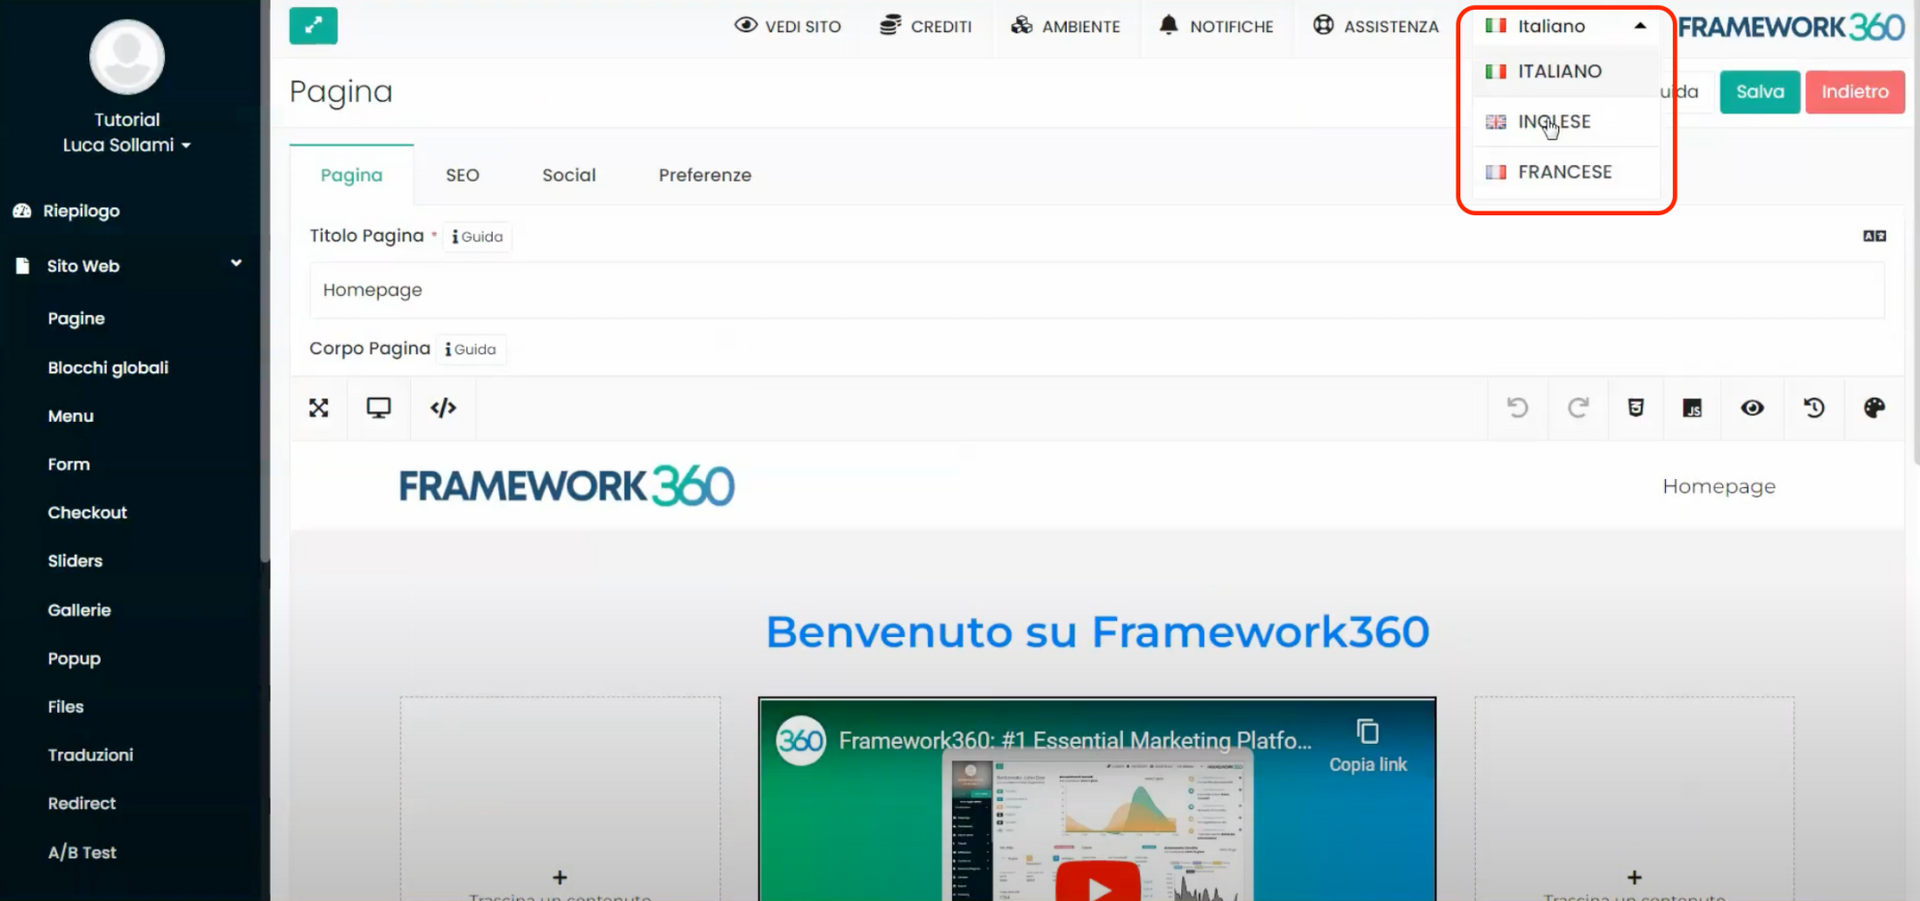Viewport: 1920px width, 901px height.
Task: Click the undo arrow in the editor toolbar
Action: pyautogui.click(x=1517, y=408)
